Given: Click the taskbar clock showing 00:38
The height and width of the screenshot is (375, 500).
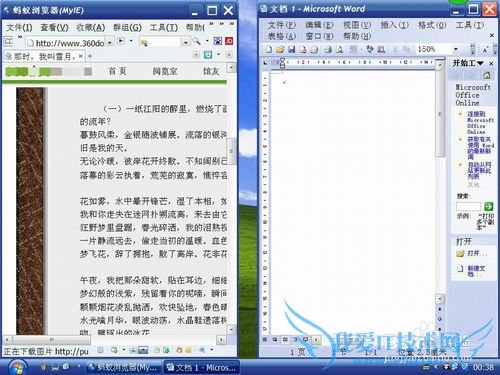Looking at the screenshot, I should [483, 367].
